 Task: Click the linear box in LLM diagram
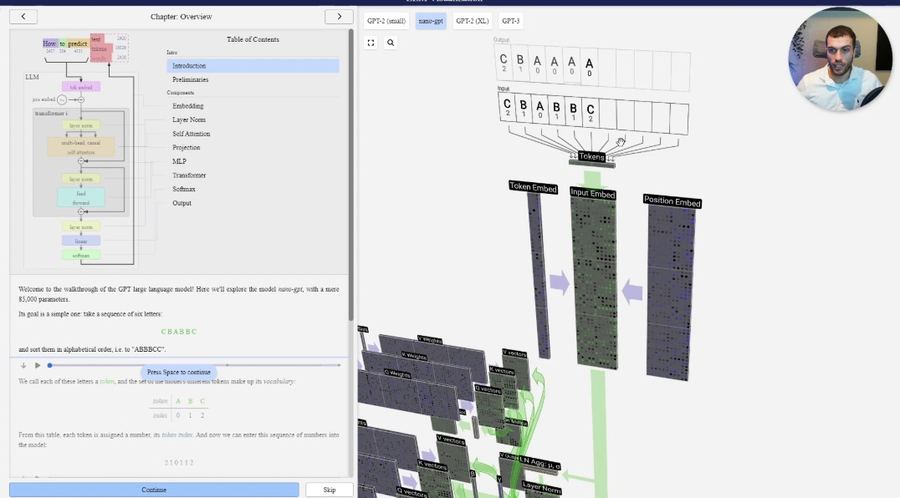[81, 241]
